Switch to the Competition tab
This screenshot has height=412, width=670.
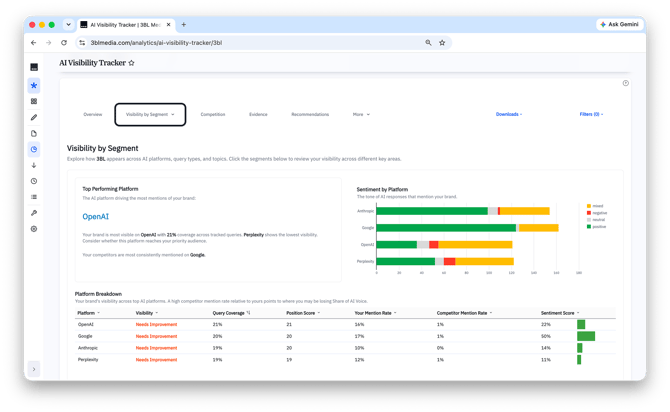click(x=213, y=115)
